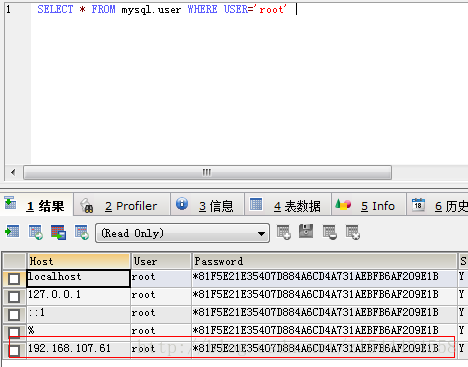Open the 5 Info tab

point(369,205)
